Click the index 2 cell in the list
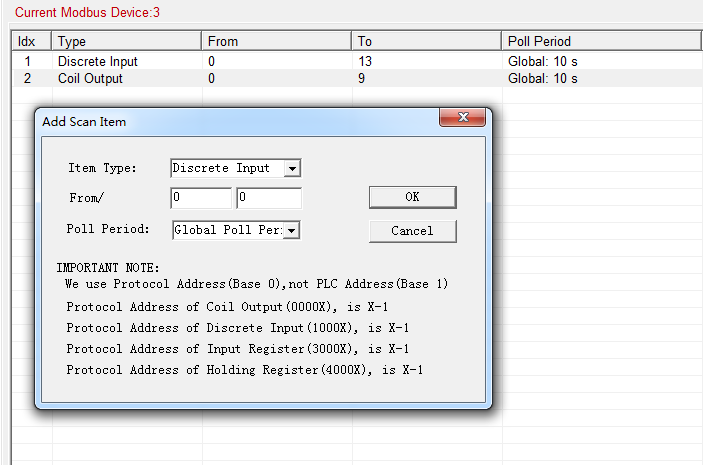This screenshot has height=465, width=703. click(28, 78)
